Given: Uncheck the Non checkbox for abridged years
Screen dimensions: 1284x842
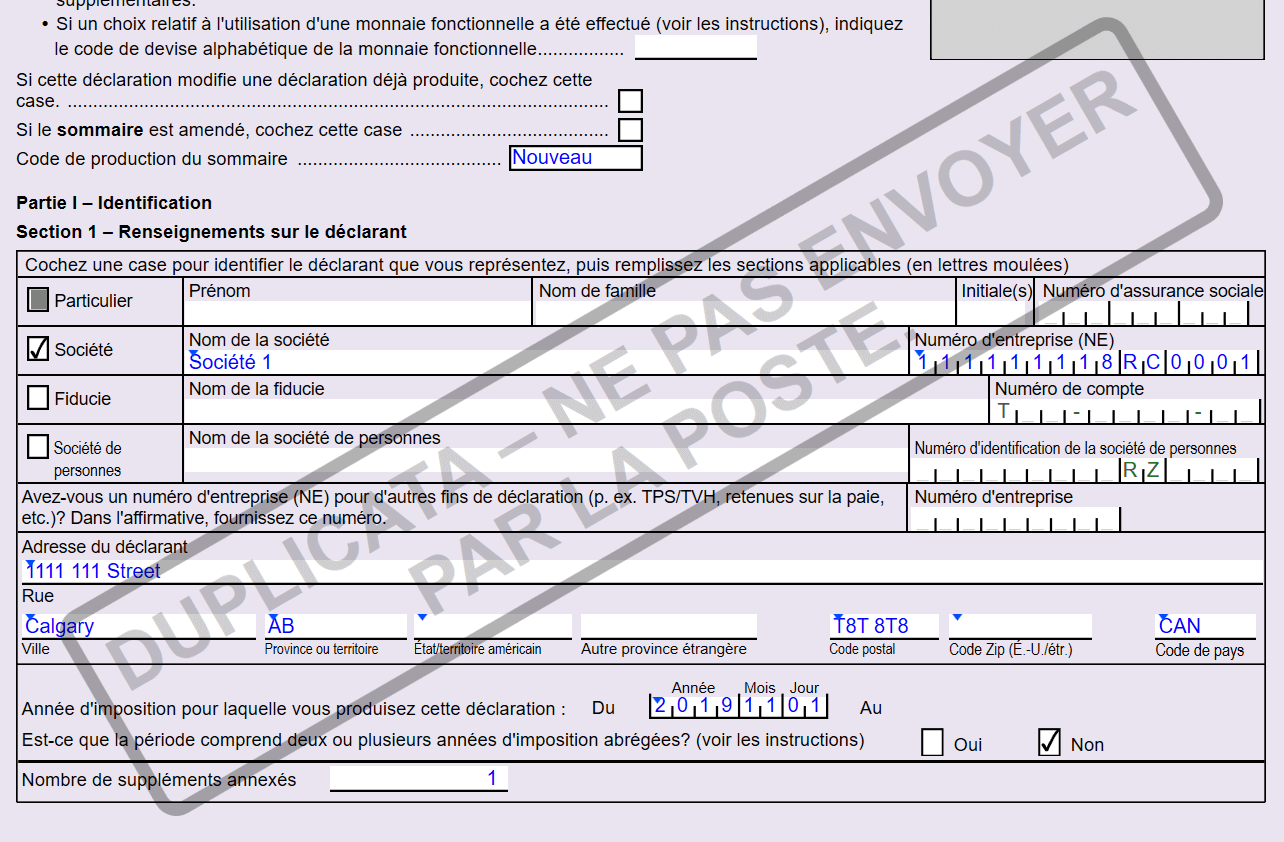Looking at the screenshot, I should pos(1049,743).
